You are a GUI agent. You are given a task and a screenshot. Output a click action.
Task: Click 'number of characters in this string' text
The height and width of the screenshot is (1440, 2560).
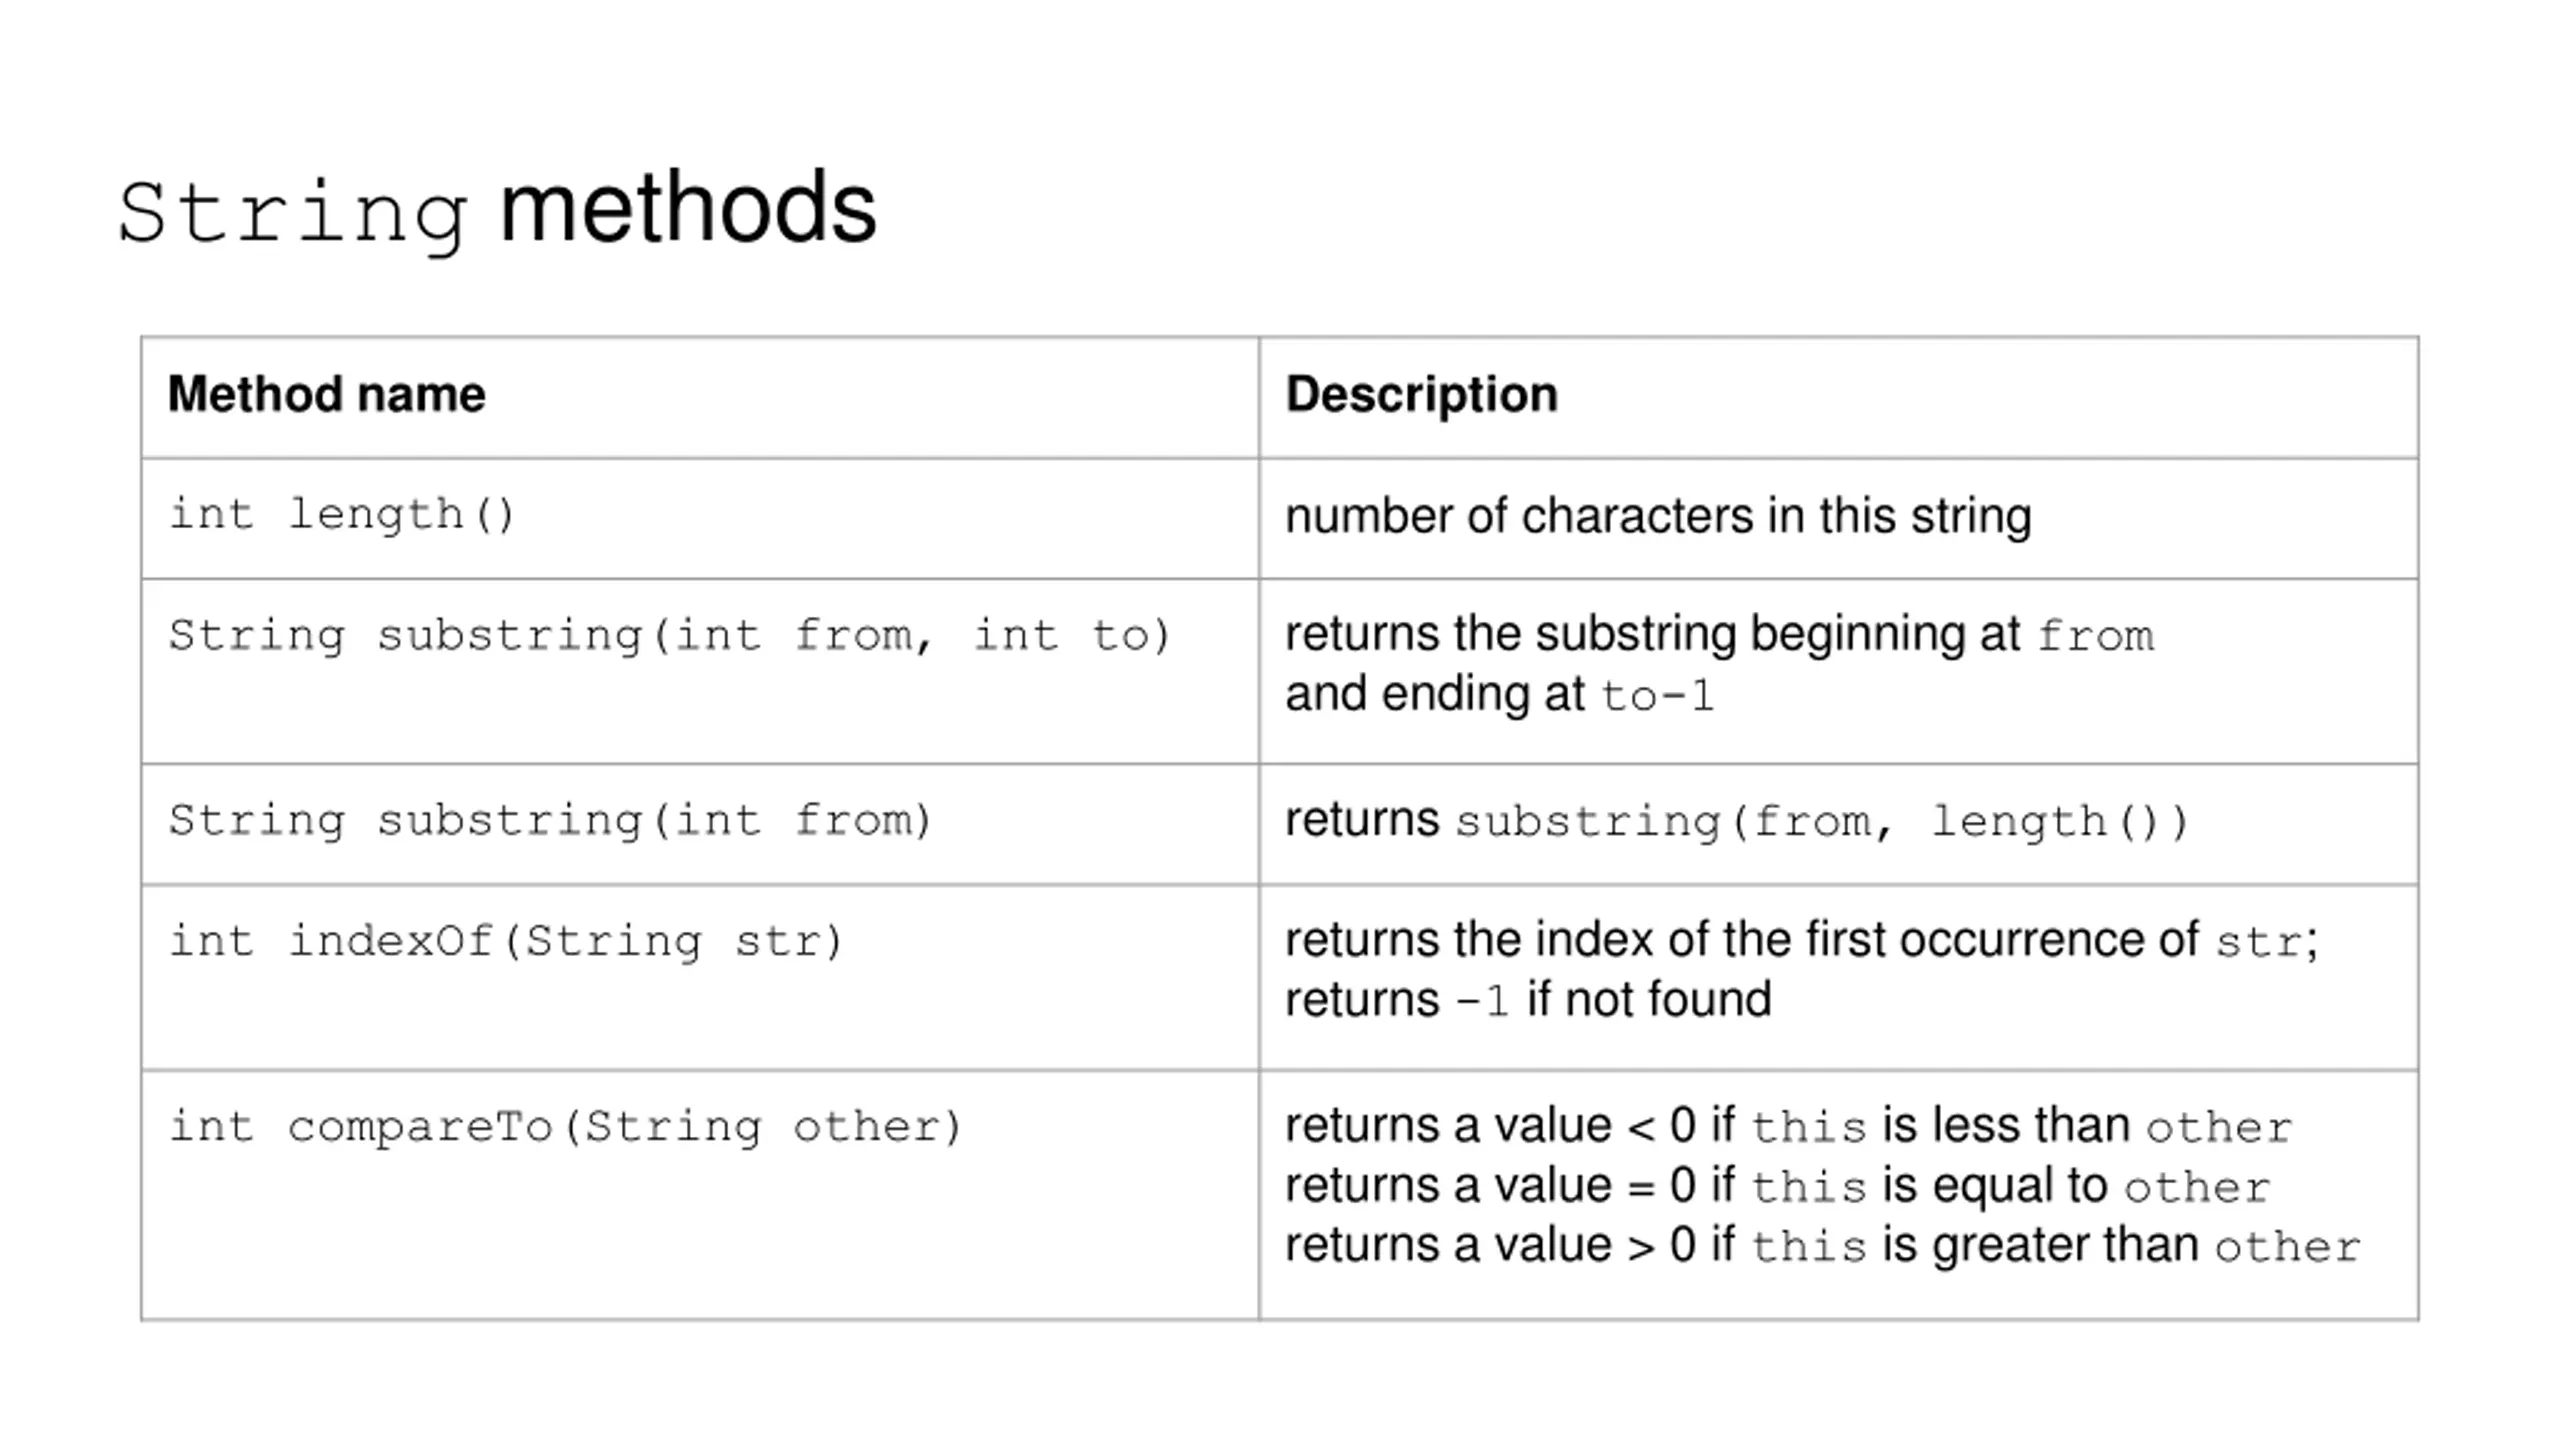(x=1658, y=516)
